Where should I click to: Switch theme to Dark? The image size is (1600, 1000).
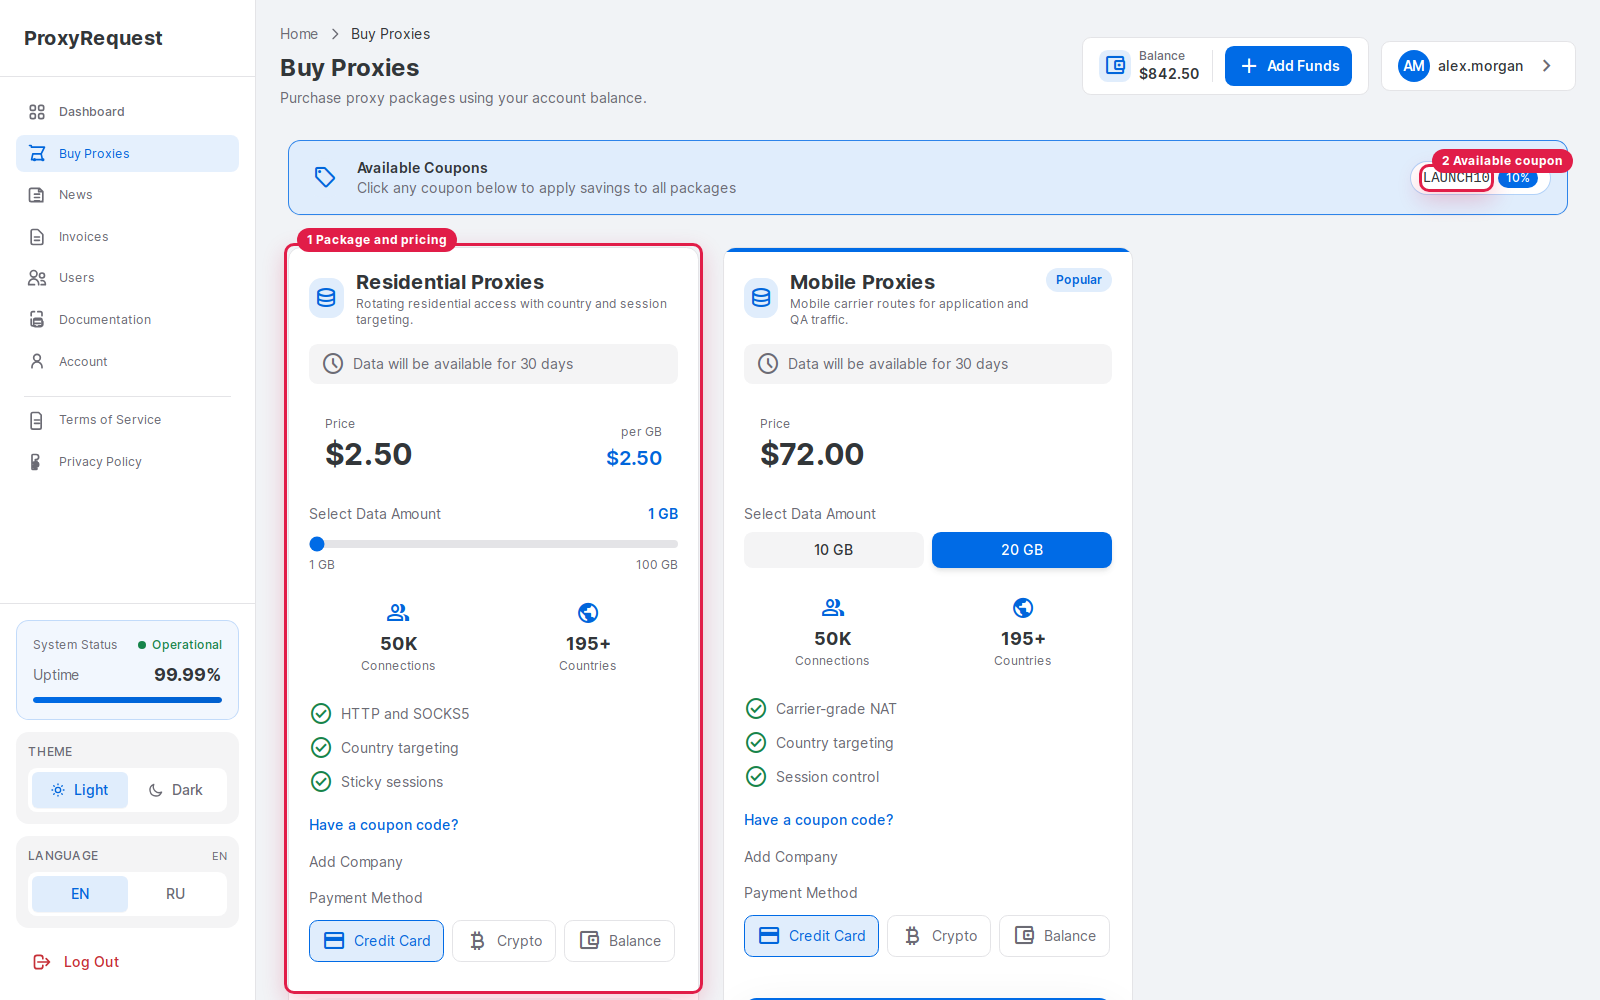tap(176, 790)
